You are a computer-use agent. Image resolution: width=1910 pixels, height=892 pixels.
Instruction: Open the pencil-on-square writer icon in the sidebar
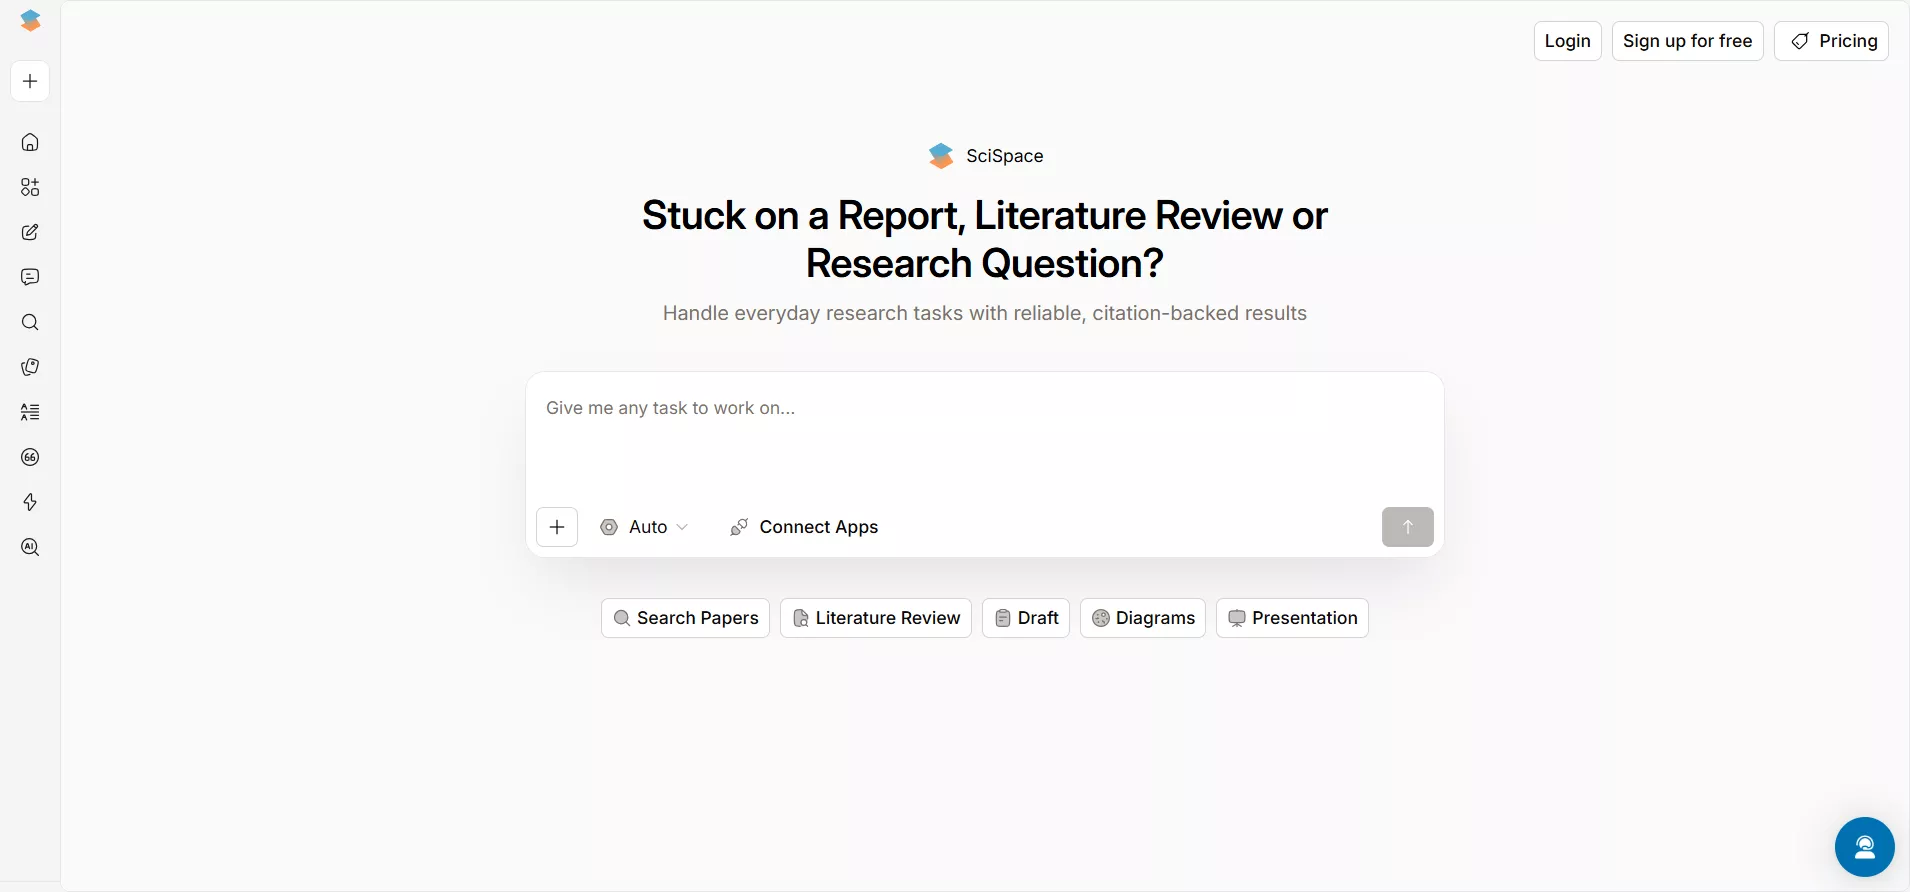pos(30,232)
